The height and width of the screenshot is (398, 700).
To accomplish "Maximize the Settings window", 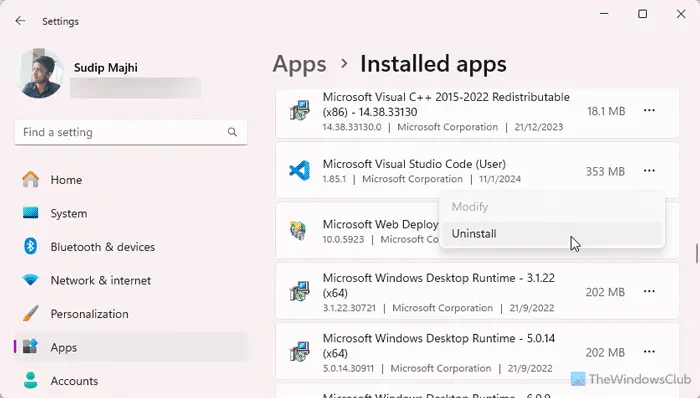I will [642, 14].
